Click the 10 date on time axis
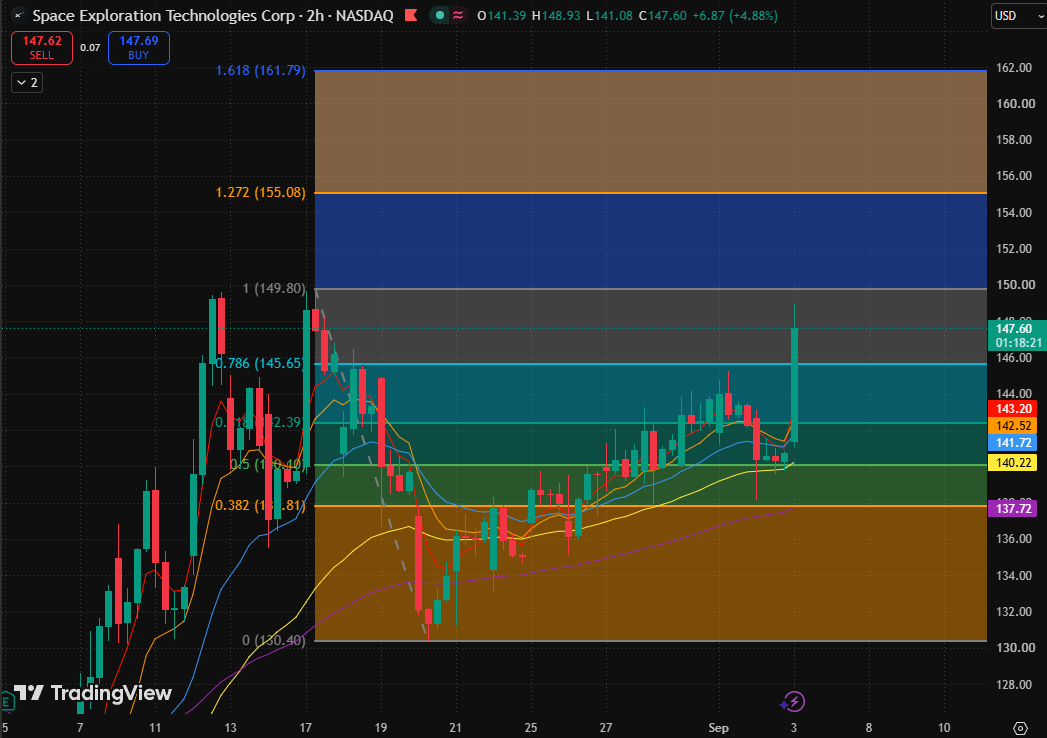Viewport: 1047px width, 738px height. (x=944, y=728)
